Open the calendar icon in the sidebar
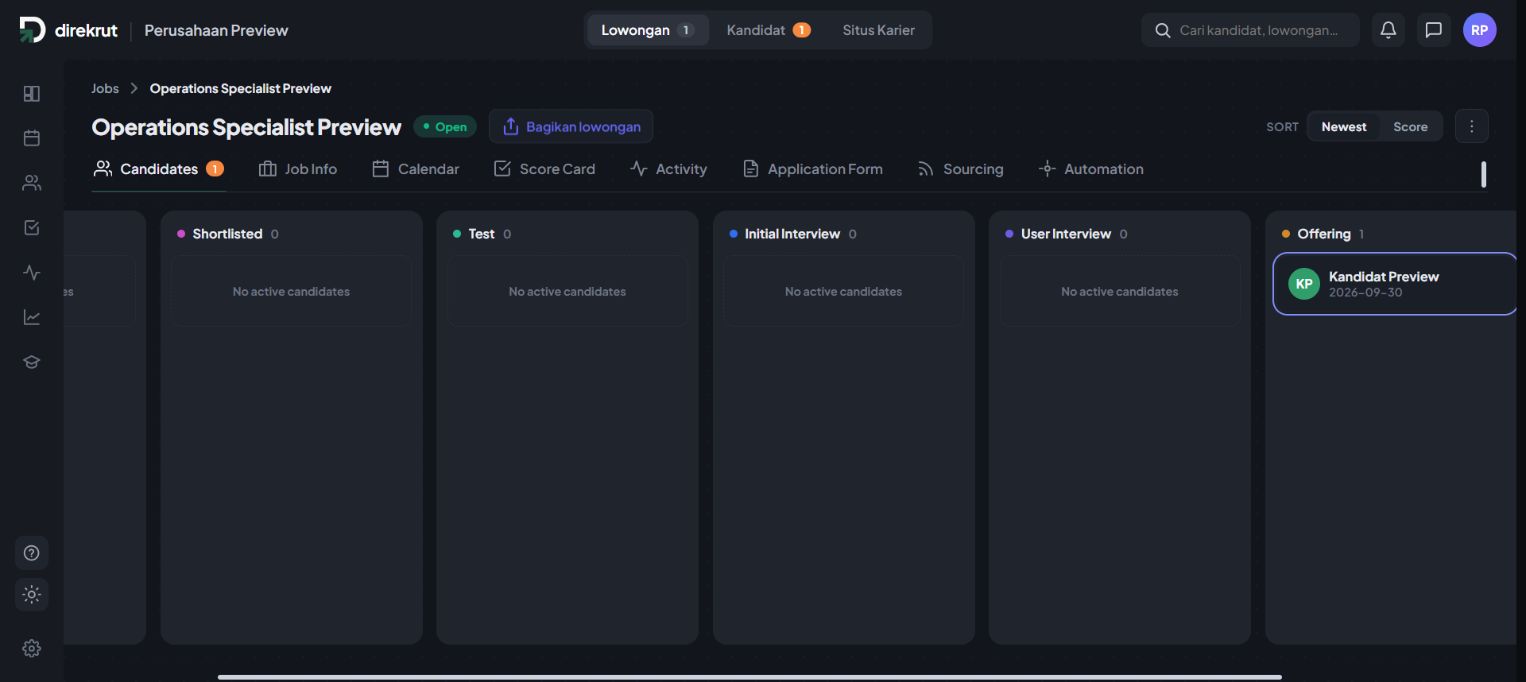The height and width of the screenshot is (682, 1526). [x=32, y=138]
